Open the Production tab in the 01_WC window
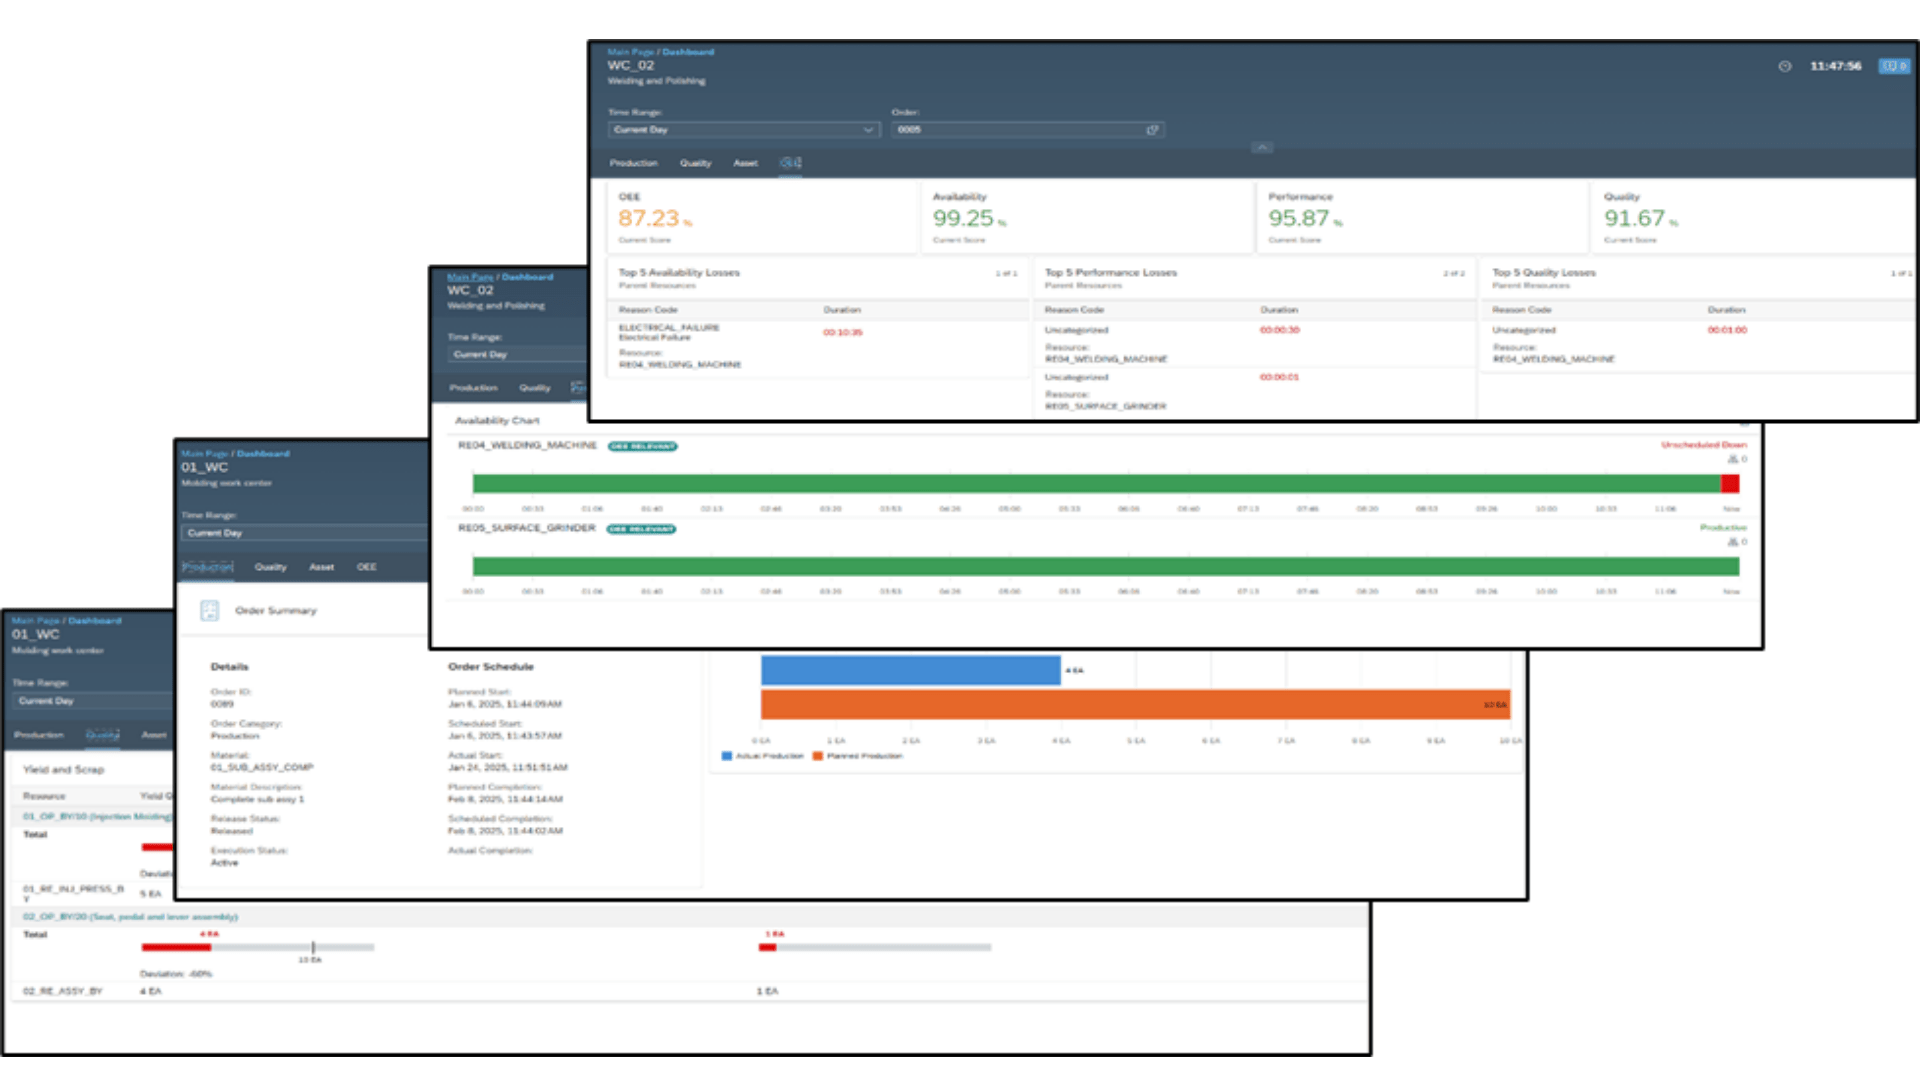1920x1080 pixels. (206, 567)
